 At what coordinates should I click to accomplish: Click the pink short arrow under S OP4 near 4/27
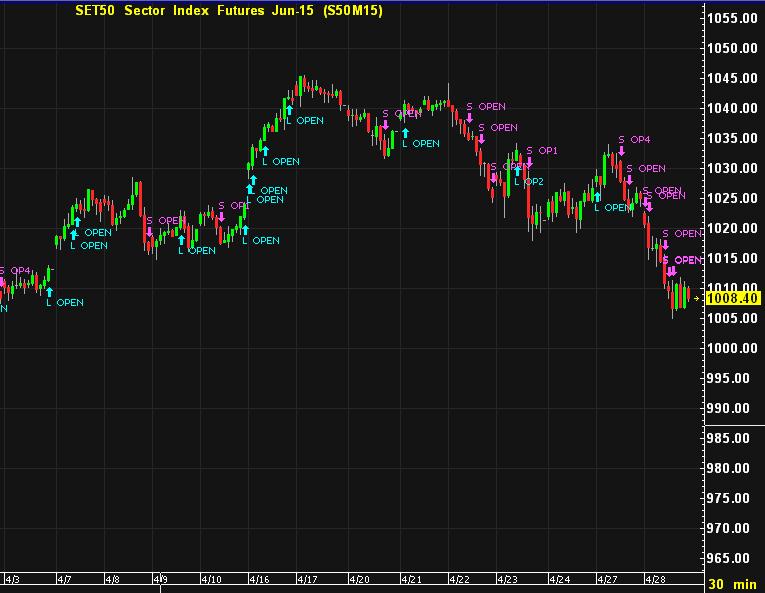620,151
